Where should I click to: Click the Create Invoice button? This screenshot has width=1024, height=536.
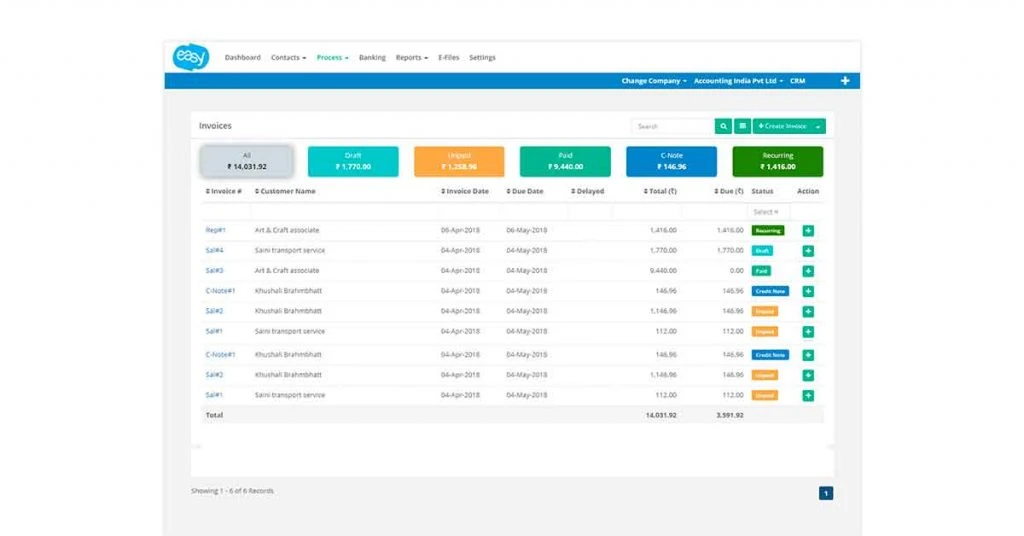tap(782, 126)
